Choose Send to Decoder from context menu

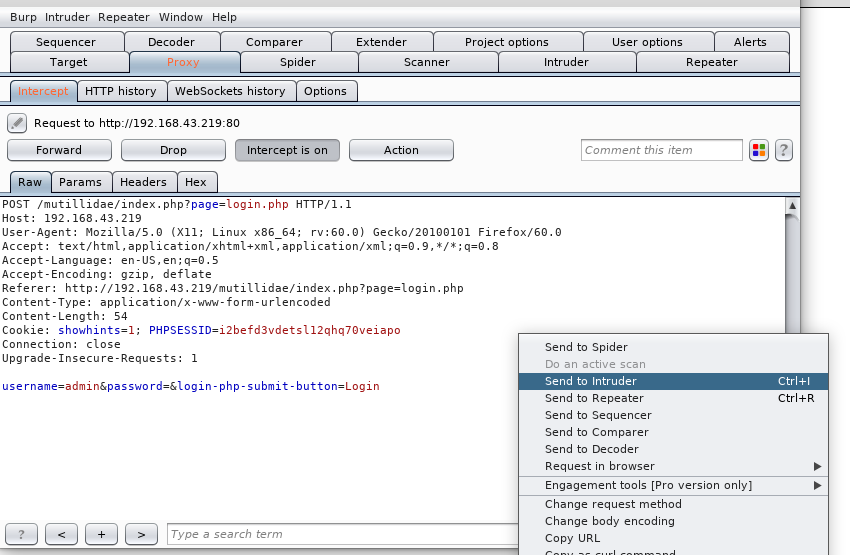click(x=673, y=449)
